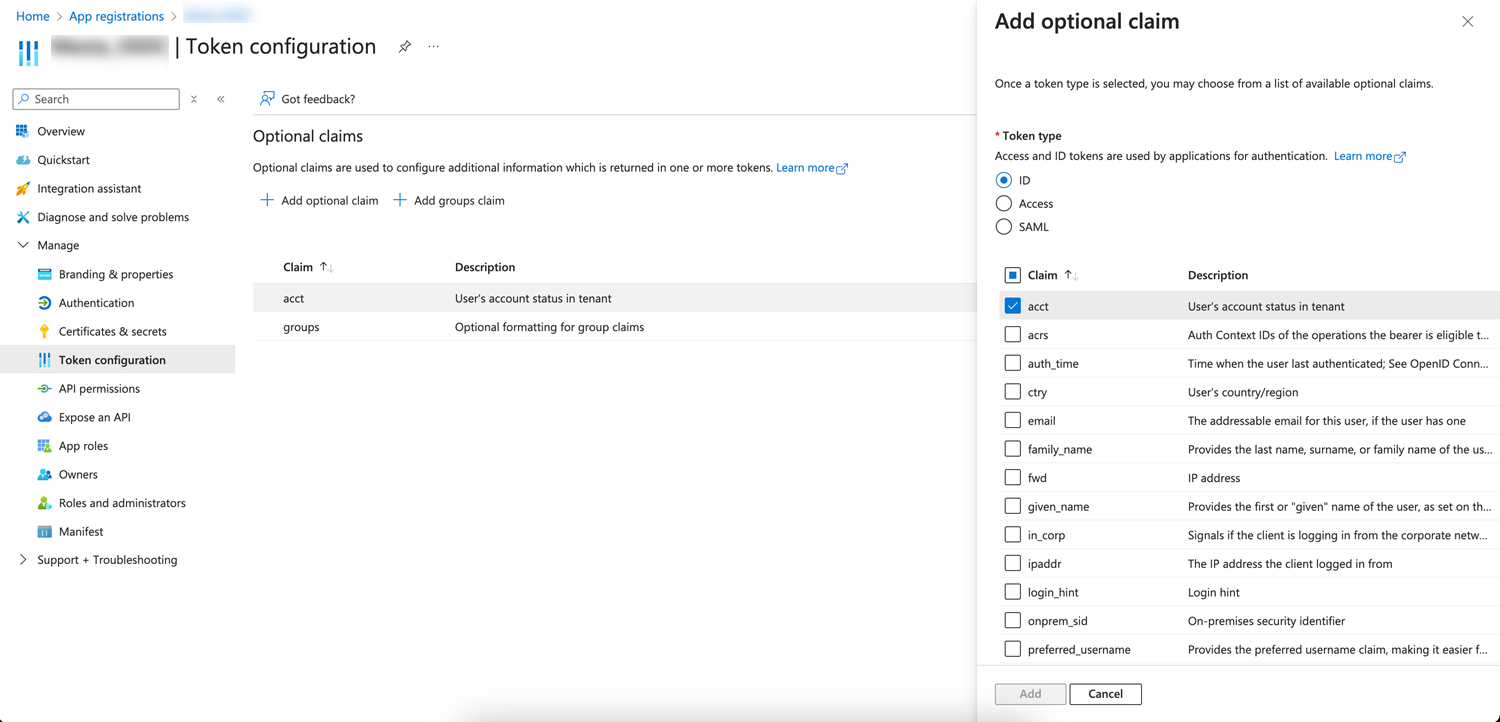Click the plus icon for Add groups claim
The image size is (1500, 722).
pos(400,200)
